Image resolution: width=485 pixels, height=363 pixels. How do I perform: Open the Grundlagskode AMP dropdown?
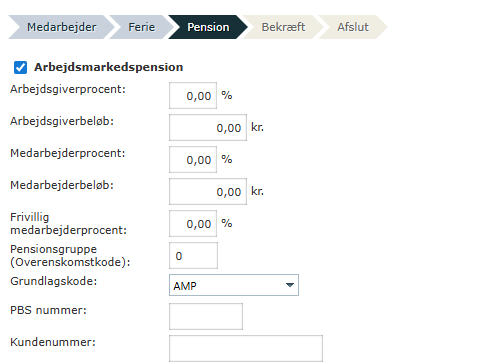234,285
